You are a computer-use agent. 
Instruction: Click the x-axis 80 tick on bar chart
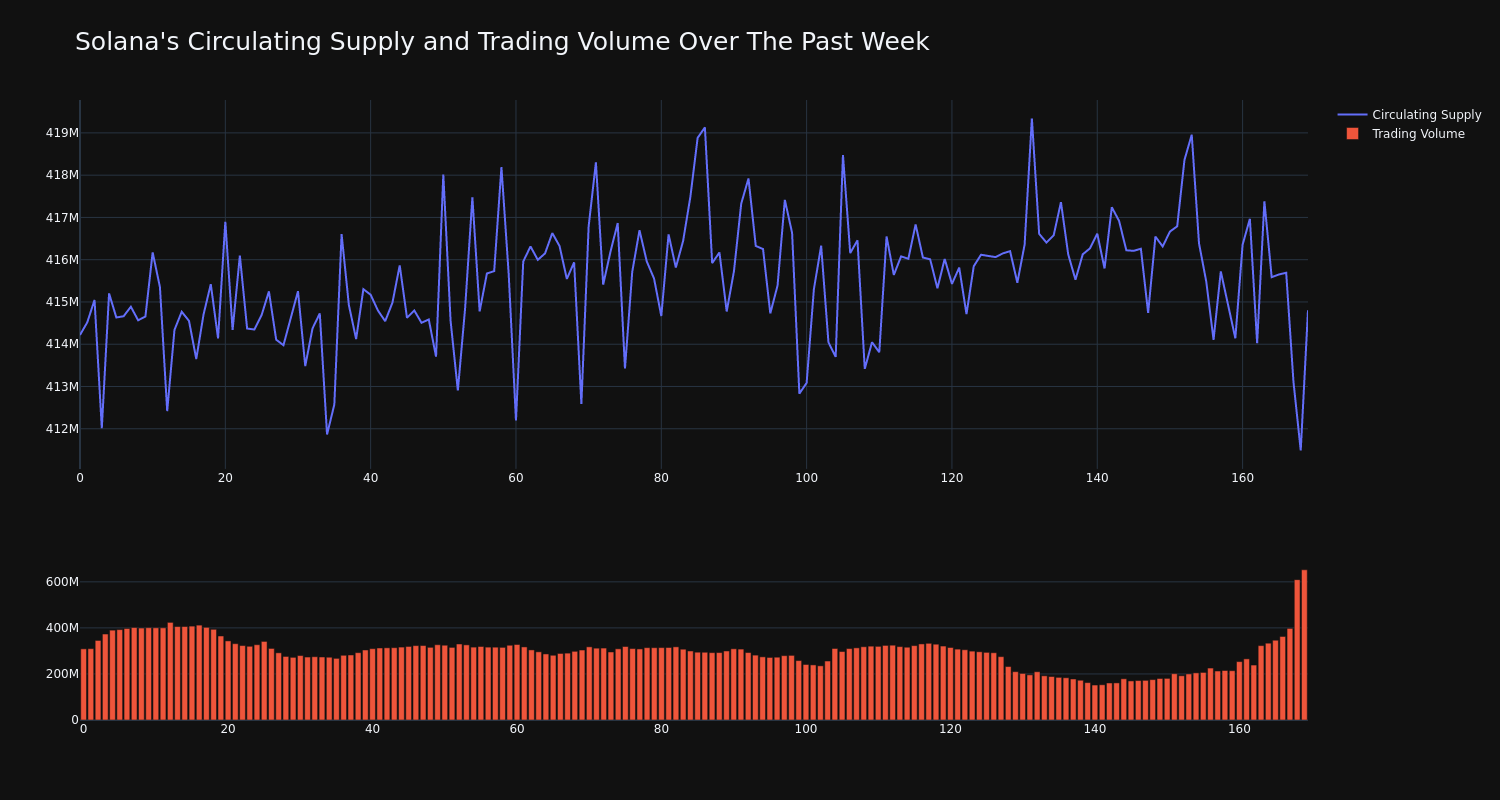point(661,729)
